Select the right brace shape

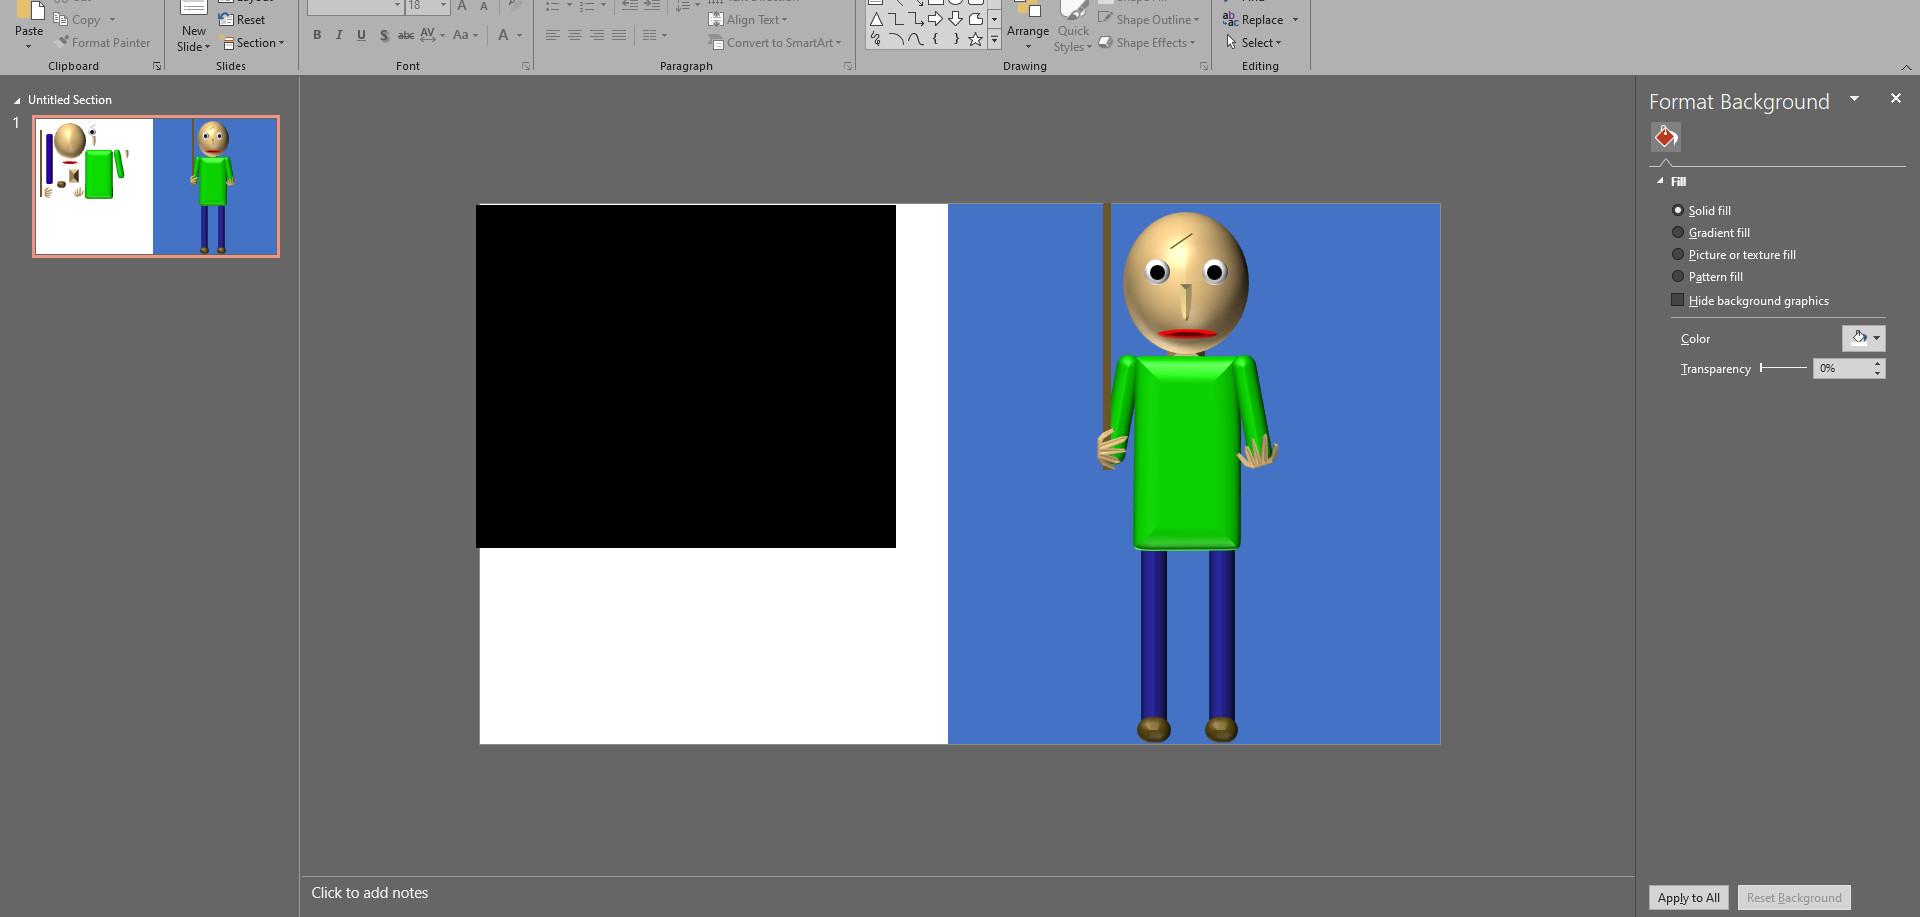coord(955,39)
